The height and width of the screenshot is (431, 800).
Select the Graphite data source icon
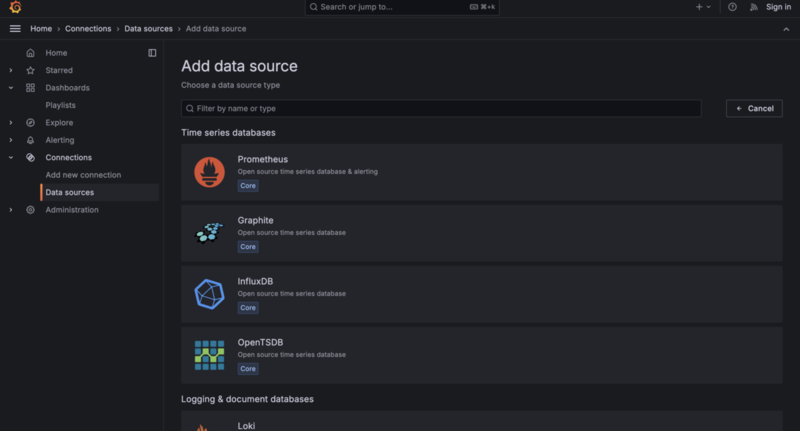point(209,233)
